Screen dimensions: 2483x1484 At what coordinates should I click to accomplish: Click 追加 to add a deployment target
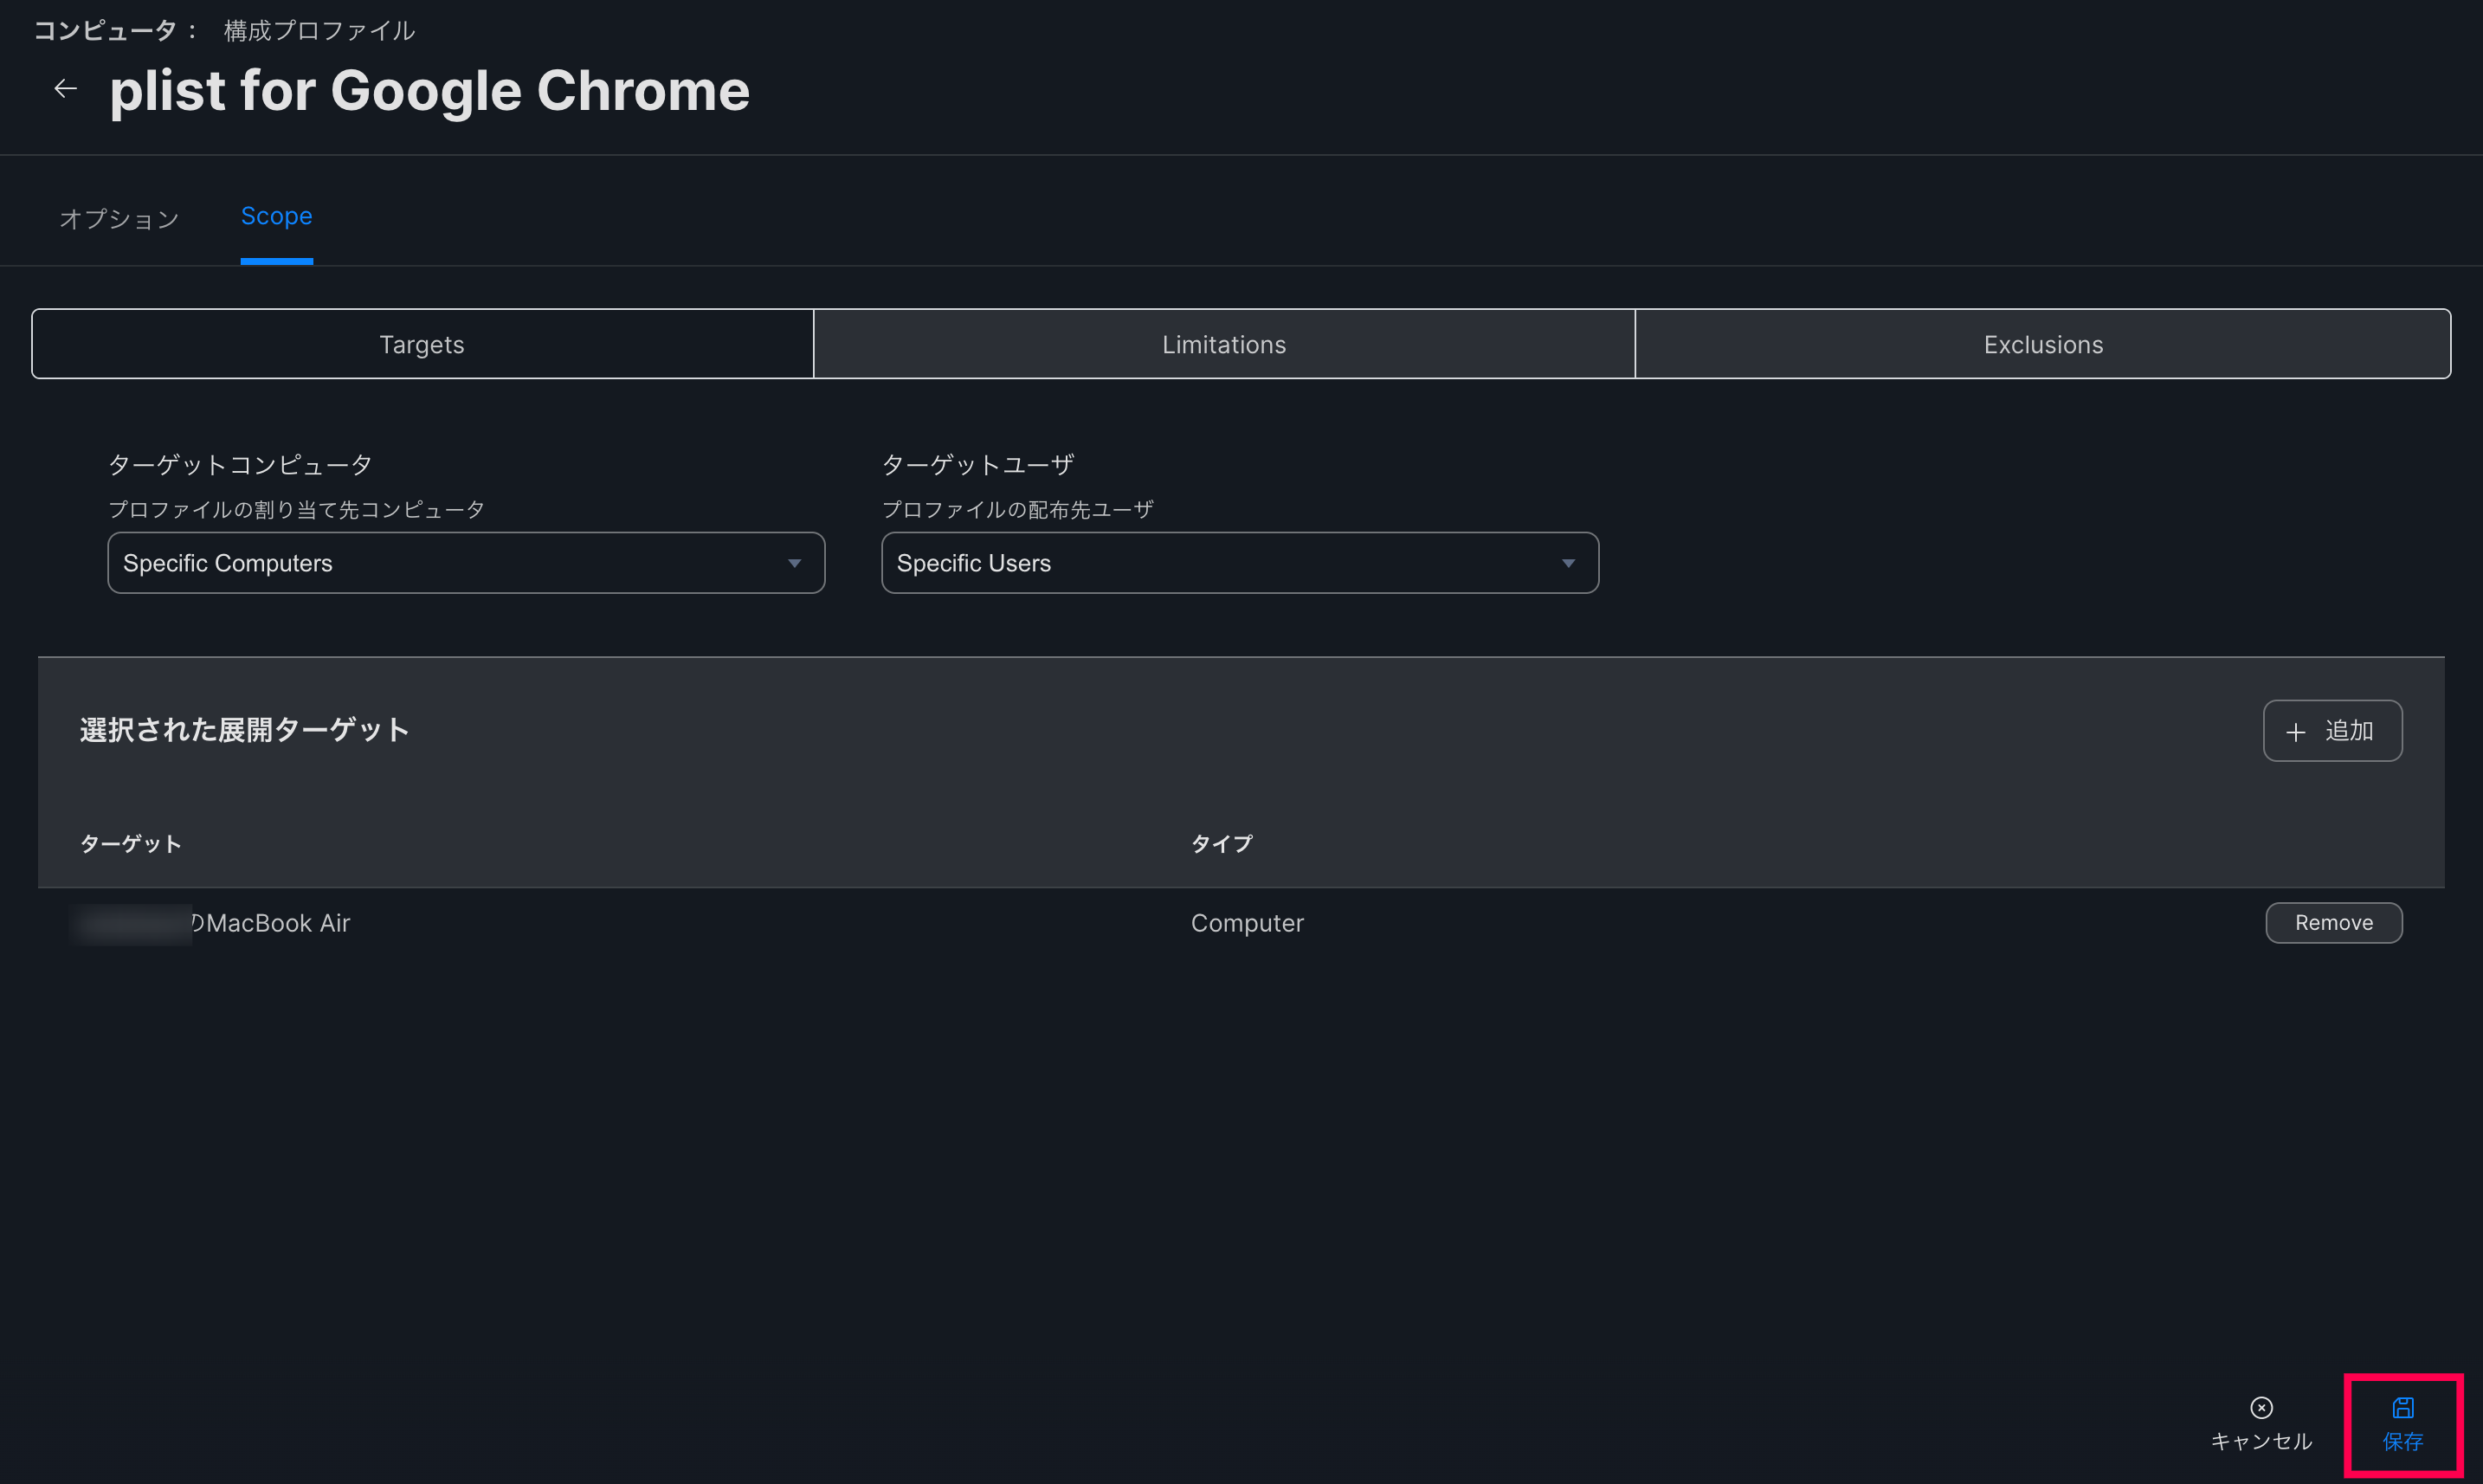tap(2332, 731)
